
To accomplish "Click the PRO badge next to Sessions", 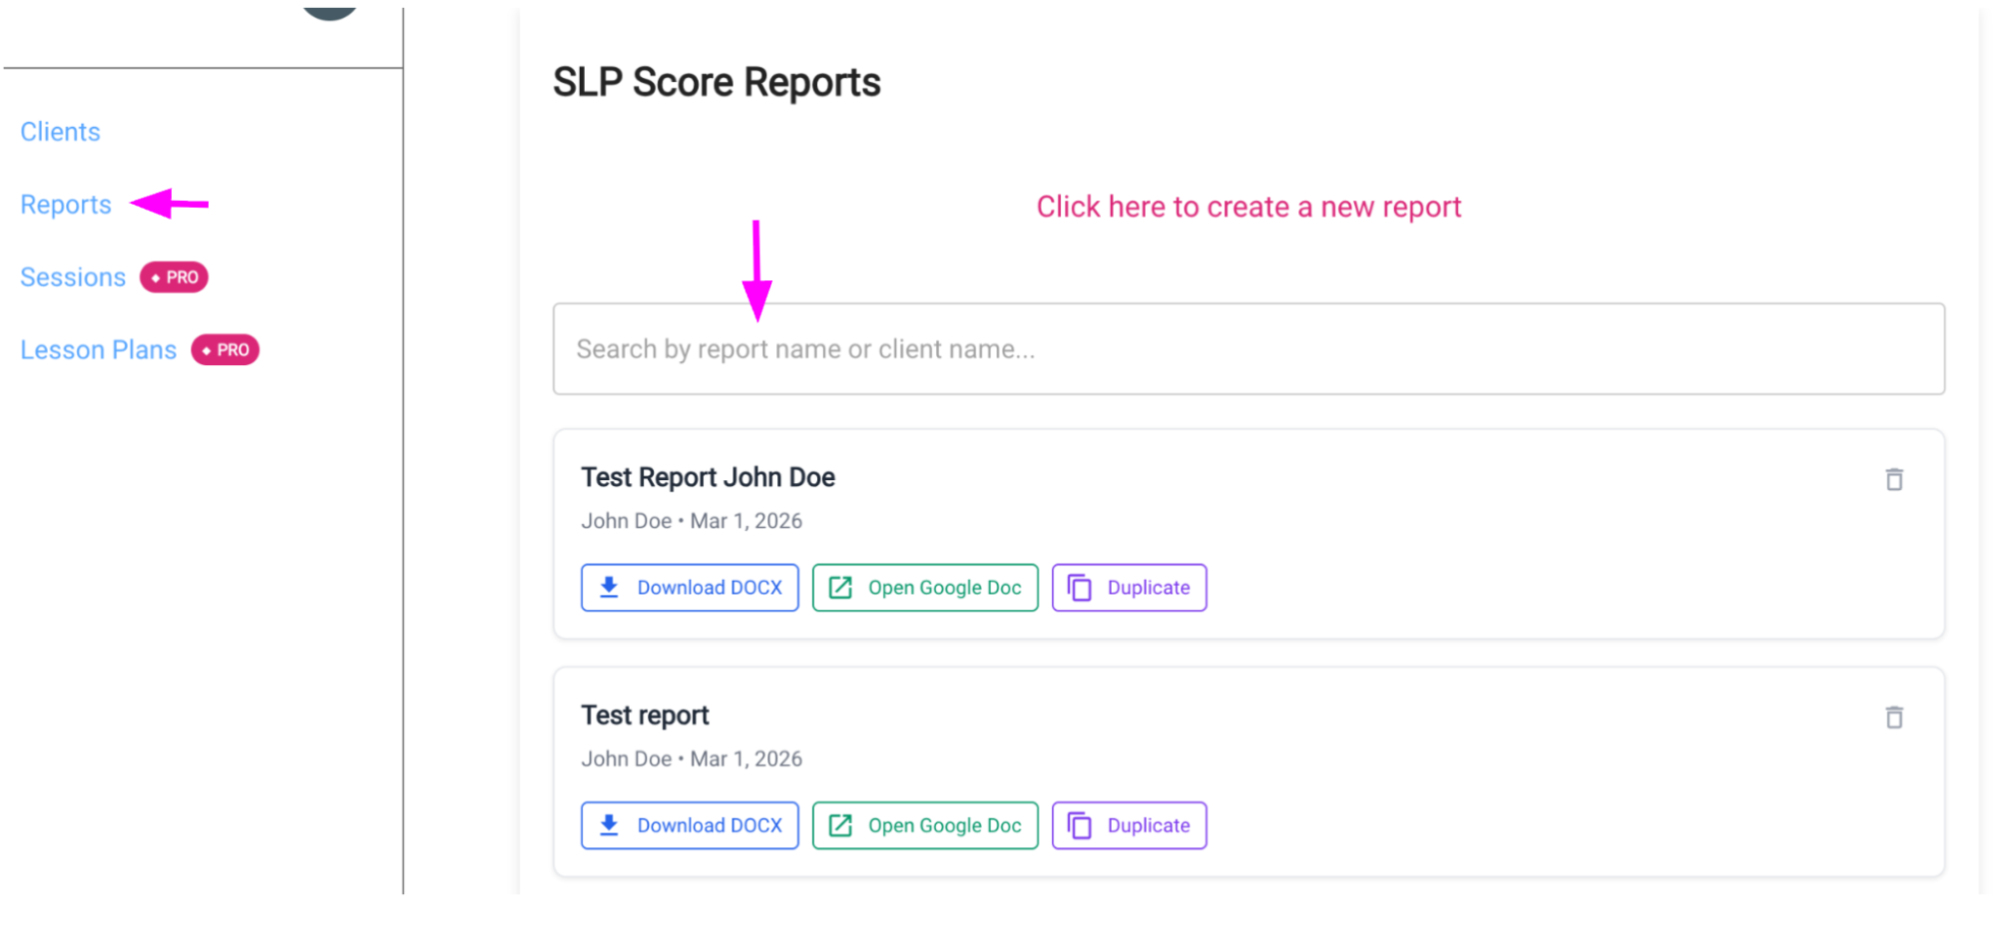I will [173, 277].
